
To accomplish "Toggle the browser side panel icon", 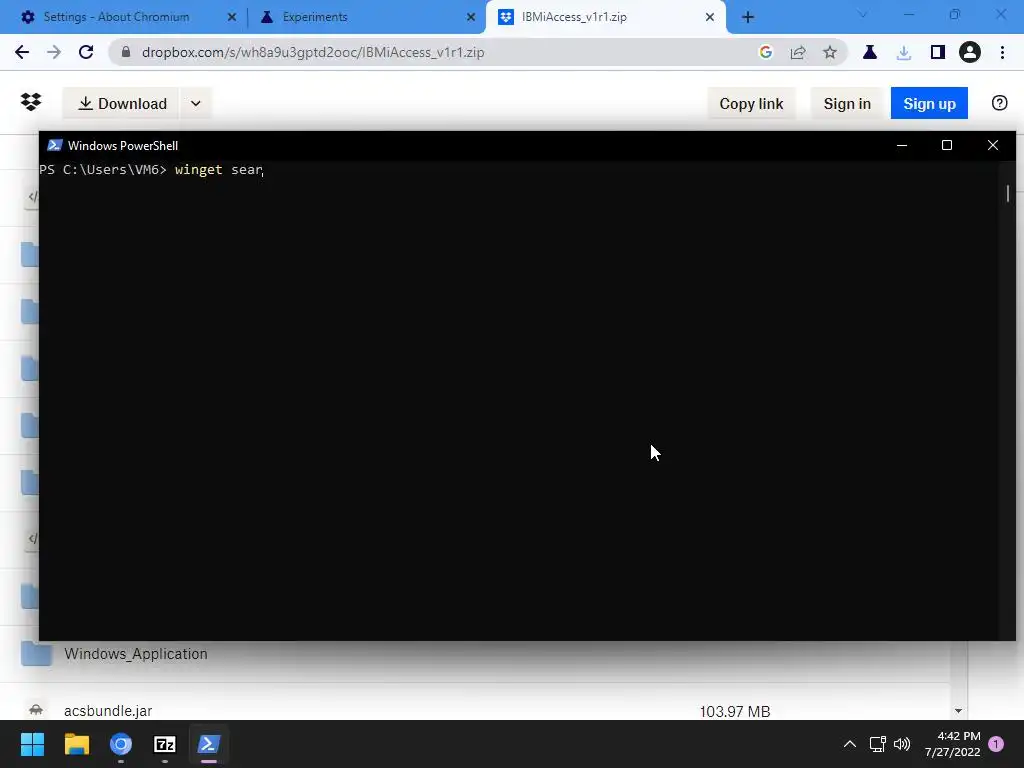I will (x=938, y=52).
